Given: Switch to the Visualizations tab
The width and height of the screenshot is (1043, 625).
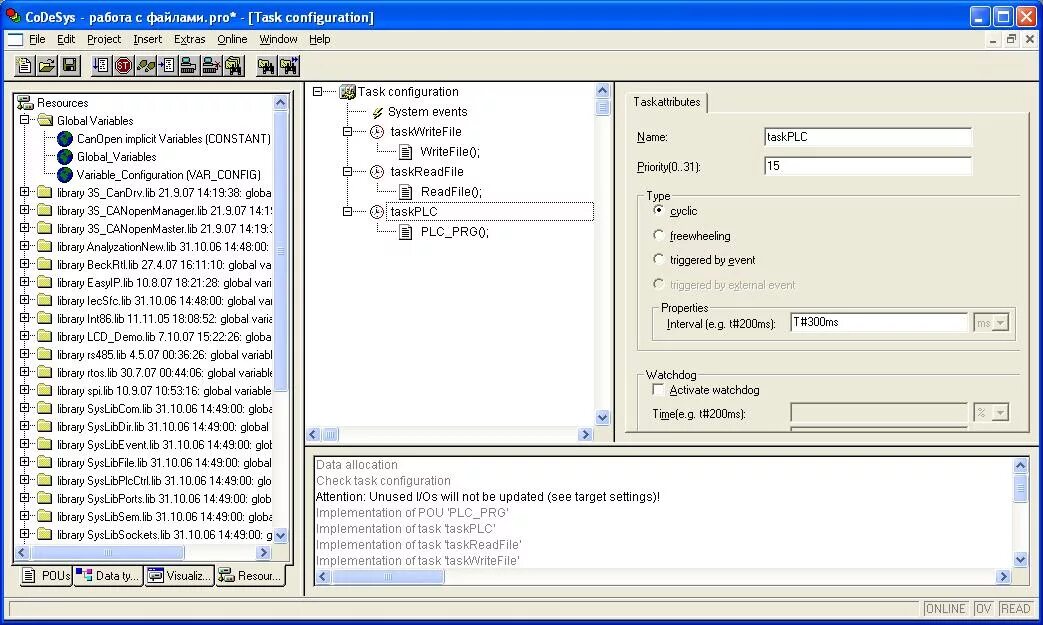Looking at the screenshot, I should point(180,576).
